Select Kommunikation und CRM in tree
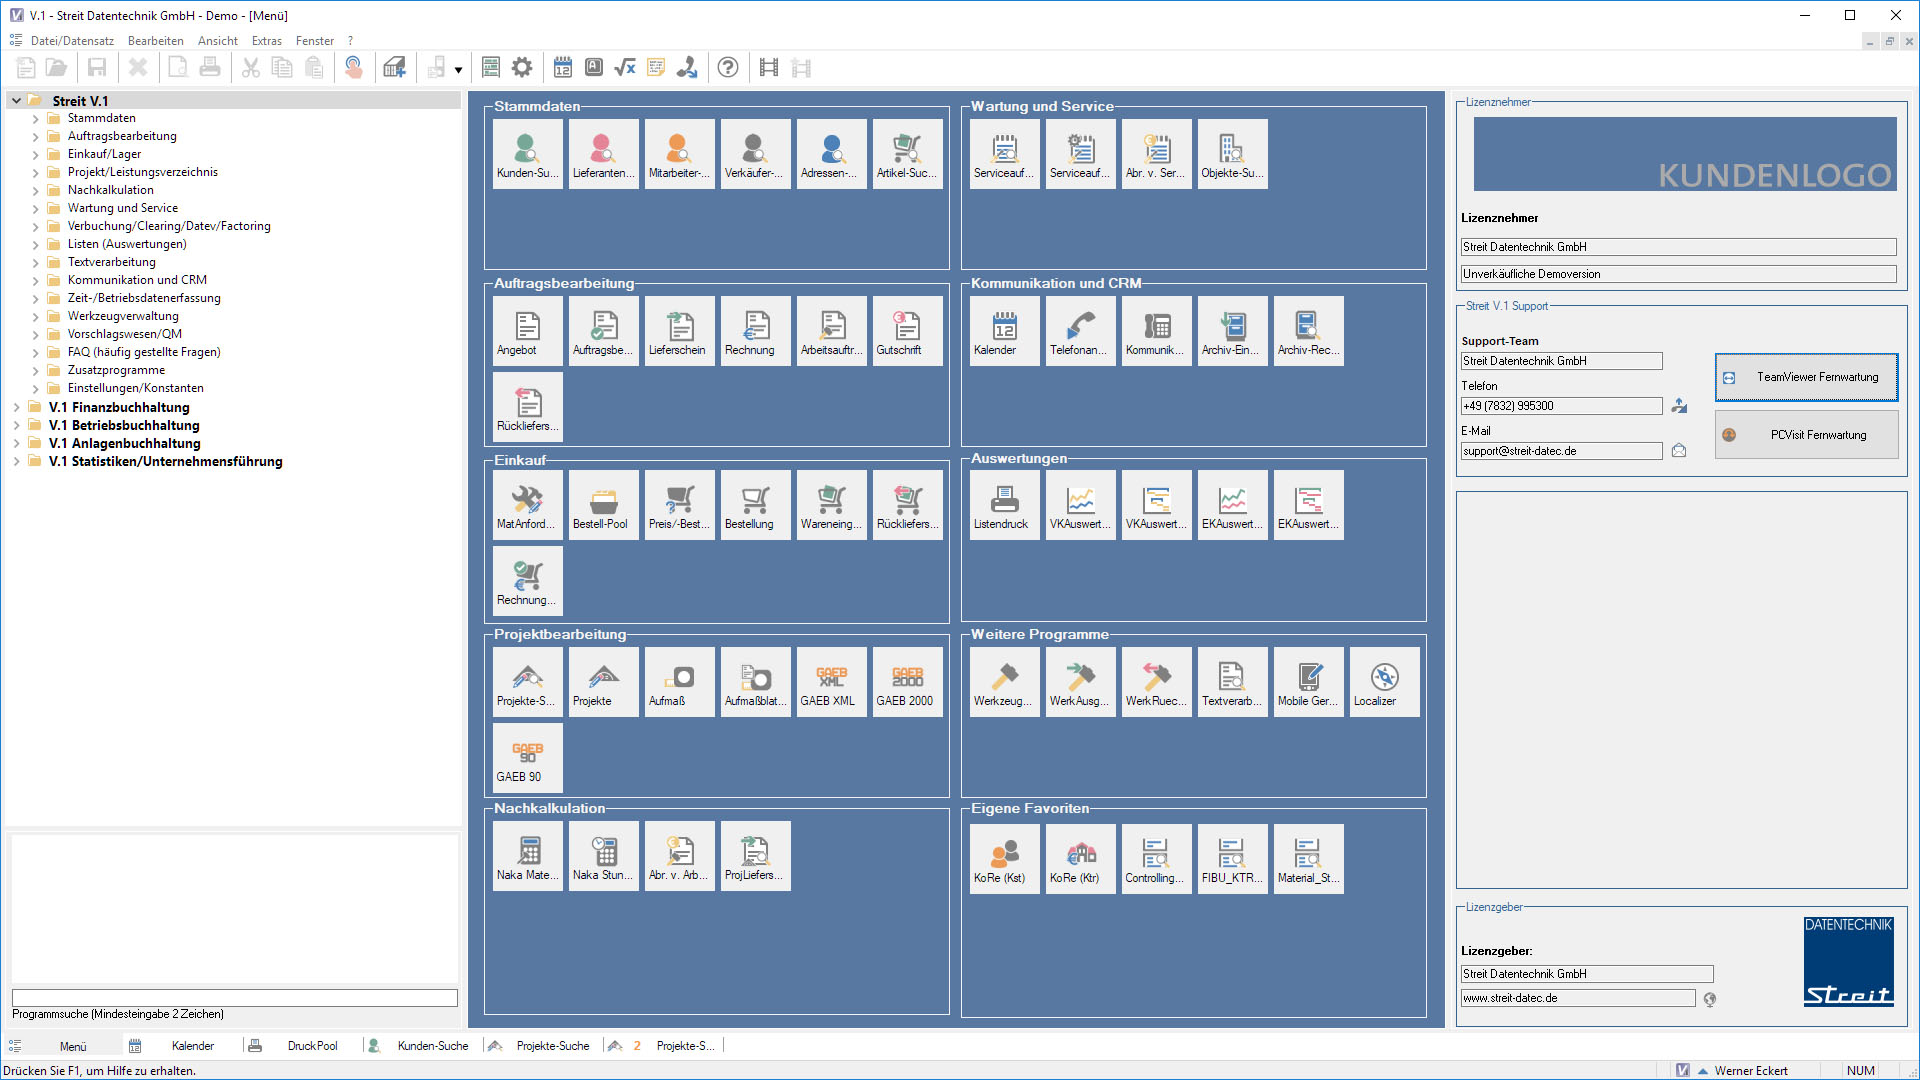Viewport: 1920px width, 1080px height. click(137, 280)
